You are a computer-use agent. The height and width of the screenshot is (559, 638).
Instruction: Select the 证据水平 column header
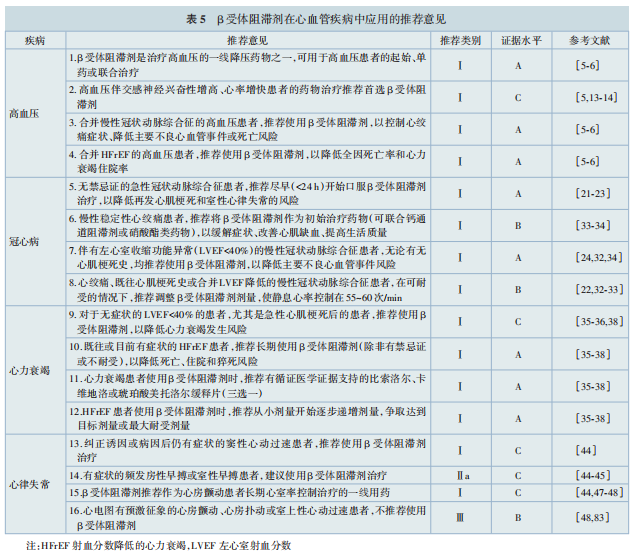521,41
